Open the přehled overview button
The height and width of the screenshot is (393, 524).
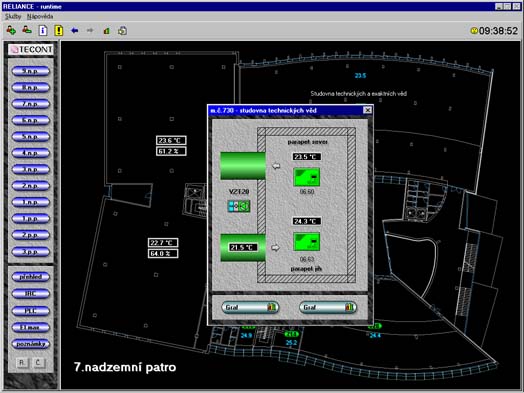click(31, 277)
